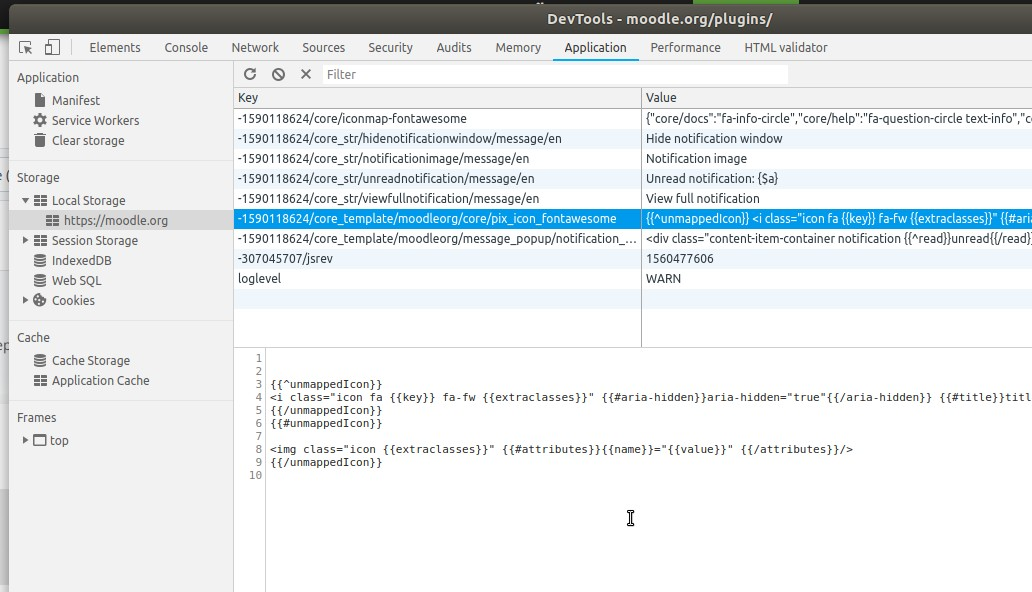
Task: Go to the Security tab
Action: pos(390,47)
